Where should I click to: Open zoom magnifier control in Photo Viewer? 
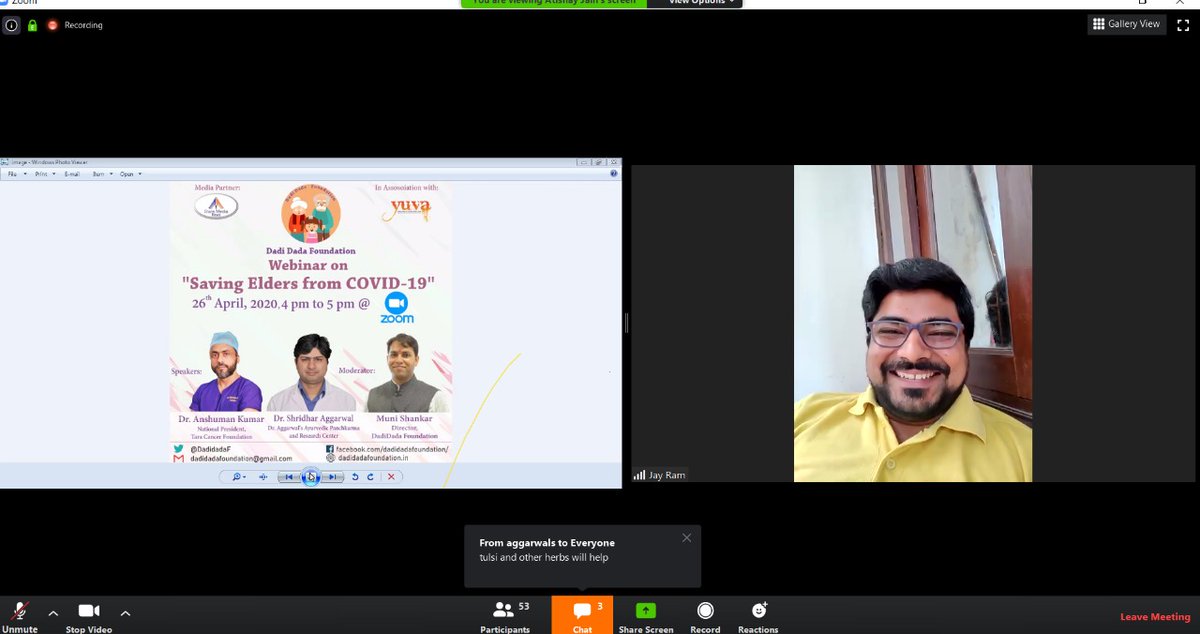(x=239, y=477)
